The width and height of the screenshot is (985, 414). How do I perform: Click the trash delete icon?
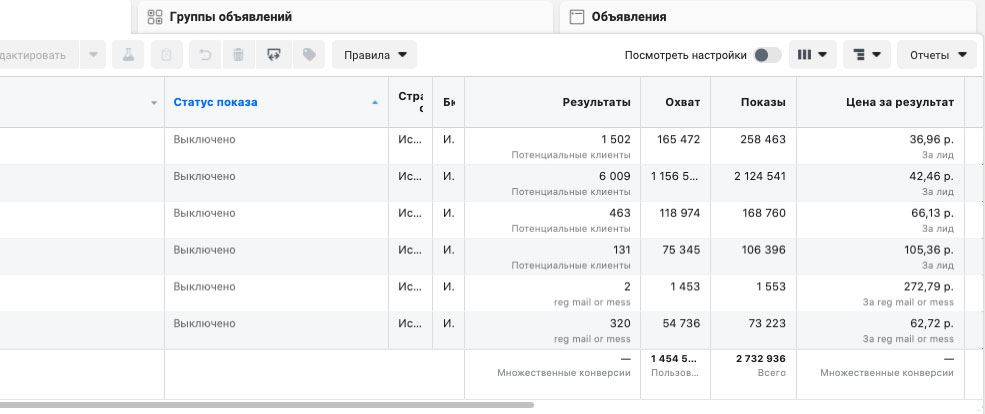coord(238,55)
